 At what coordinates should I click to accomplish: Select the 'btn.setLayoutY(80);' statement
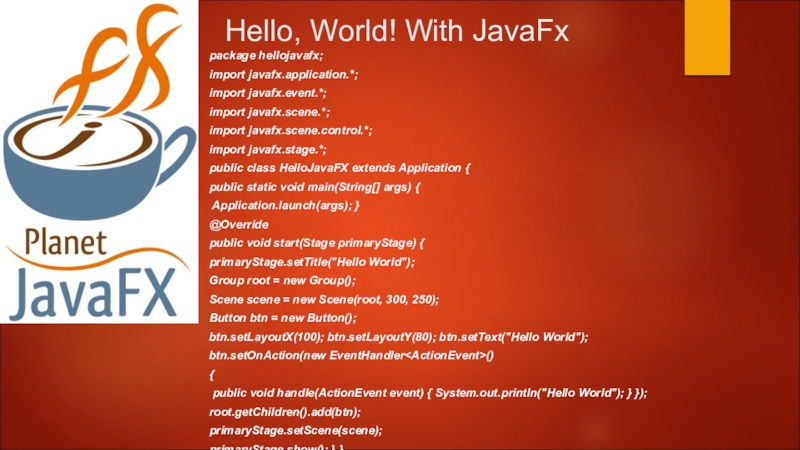[x=382, y=337]
